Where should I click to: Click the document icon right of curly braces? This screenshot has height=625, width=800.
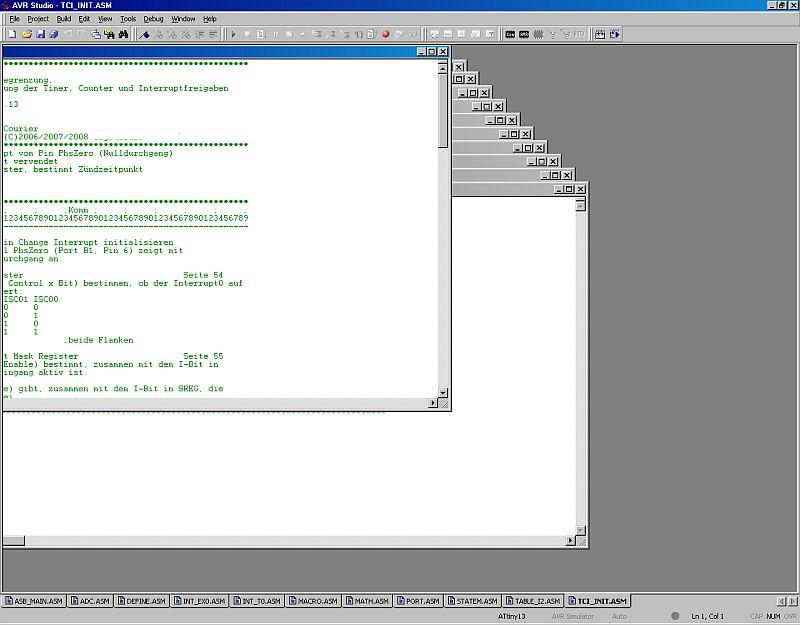tap(372, 34)
